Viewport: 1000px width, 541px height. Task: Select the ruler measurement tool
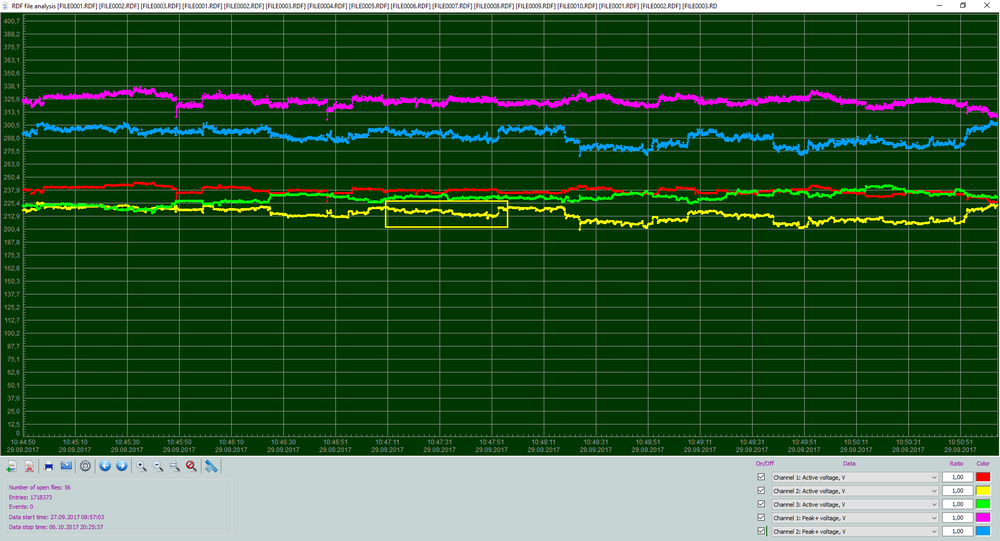point(211,466)
